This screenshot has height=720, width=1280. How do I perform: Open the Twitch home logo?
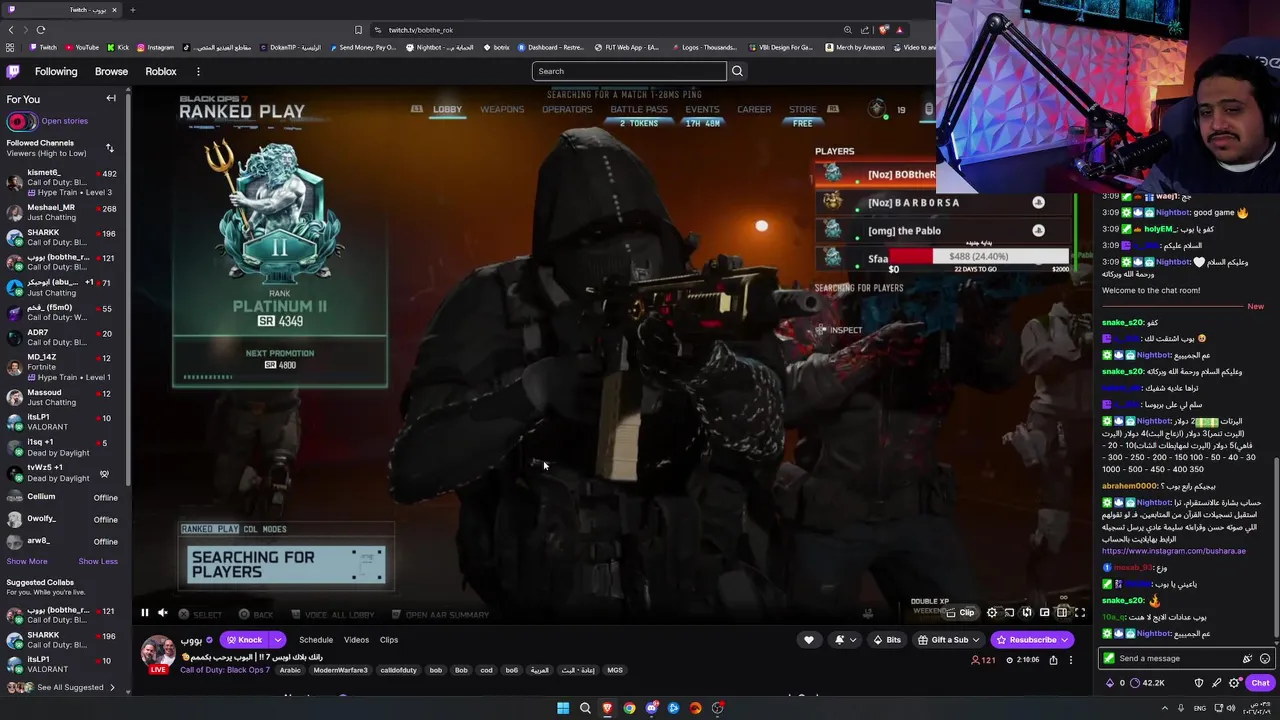[x=13, y=71]
